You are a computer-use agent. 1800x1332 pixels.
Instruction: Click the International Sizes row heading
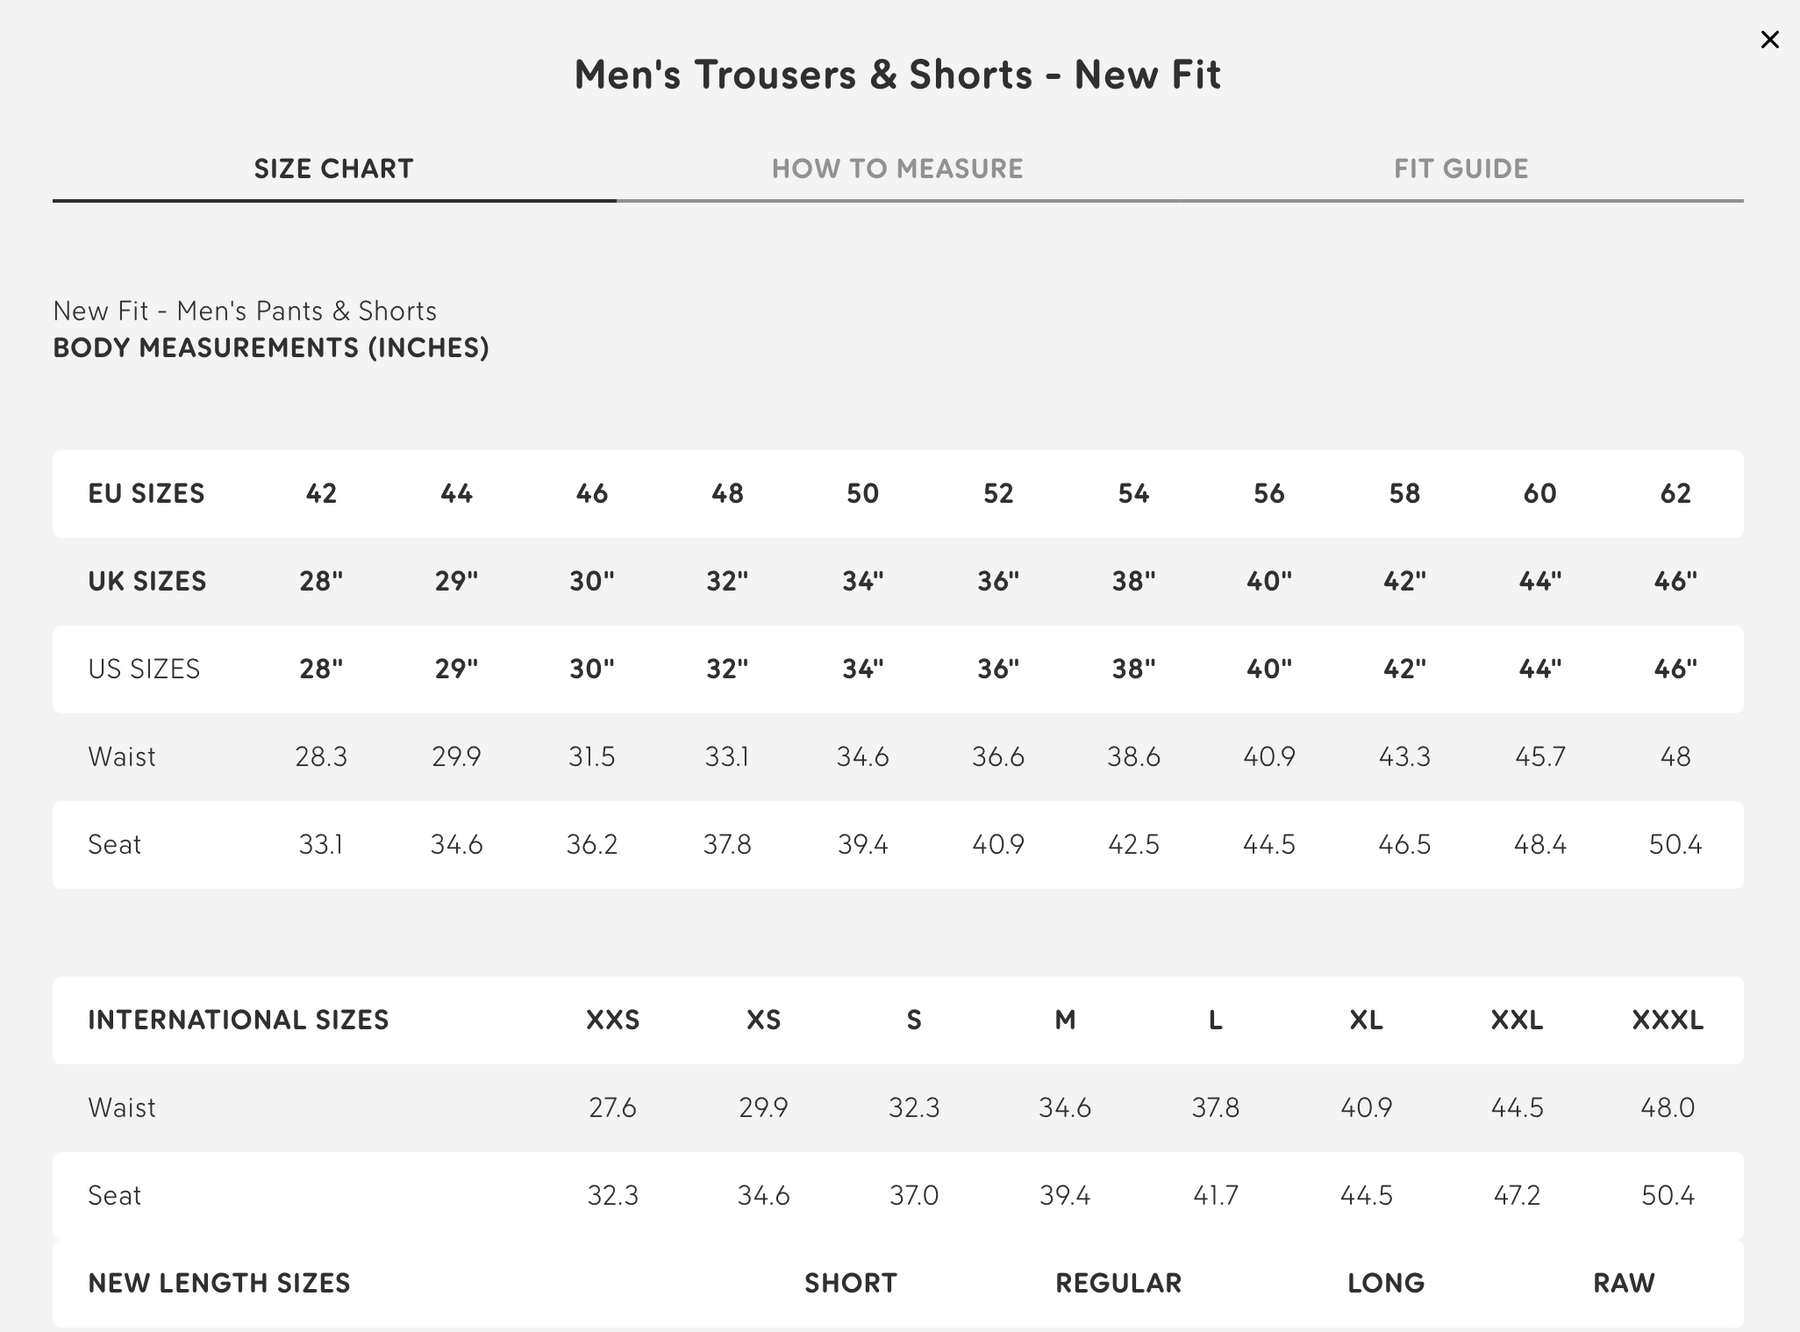click(x=238, y=1020)
